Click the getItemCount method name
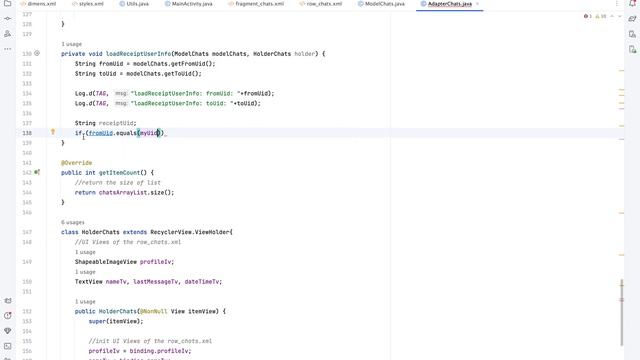Viewport: 640px width, 360px height. tap(119, 173)
